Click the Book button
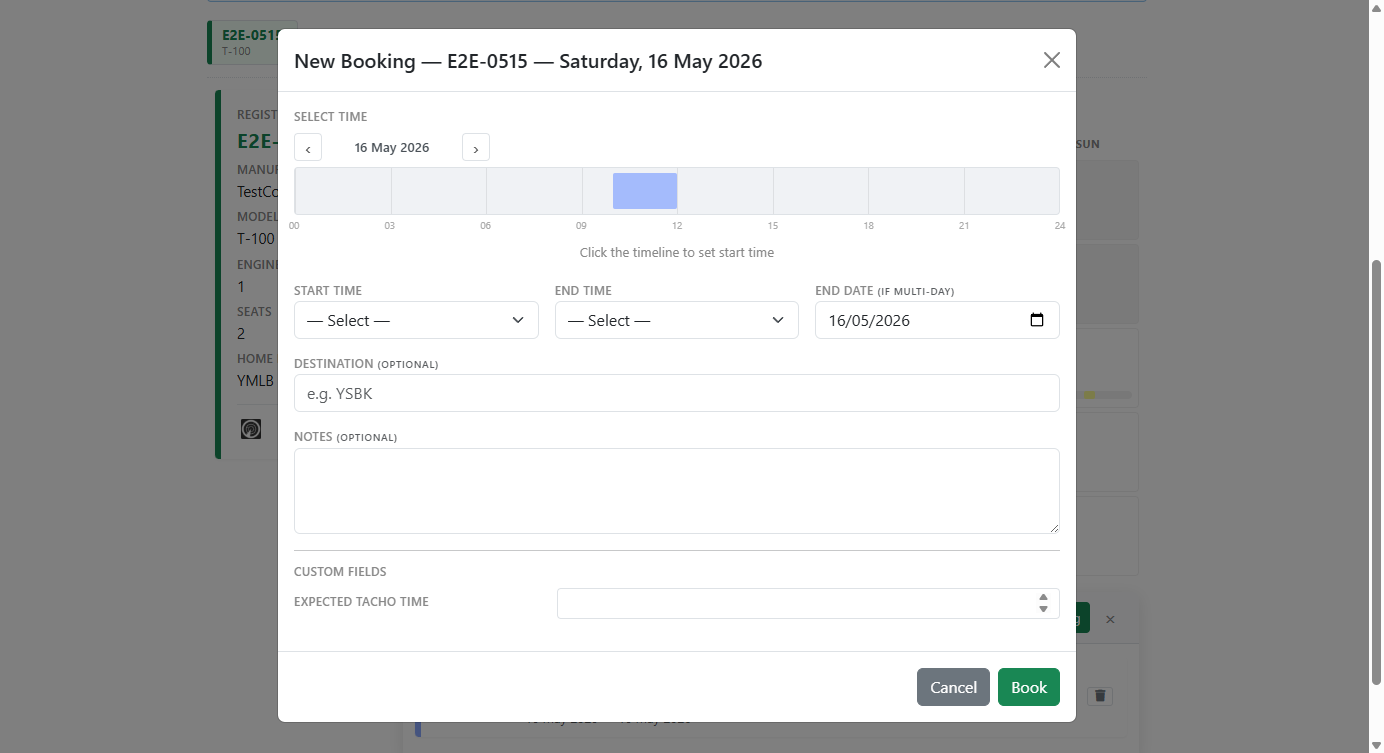The height and width of the screenshot is (753, 1384). [x=1029, y=687]
